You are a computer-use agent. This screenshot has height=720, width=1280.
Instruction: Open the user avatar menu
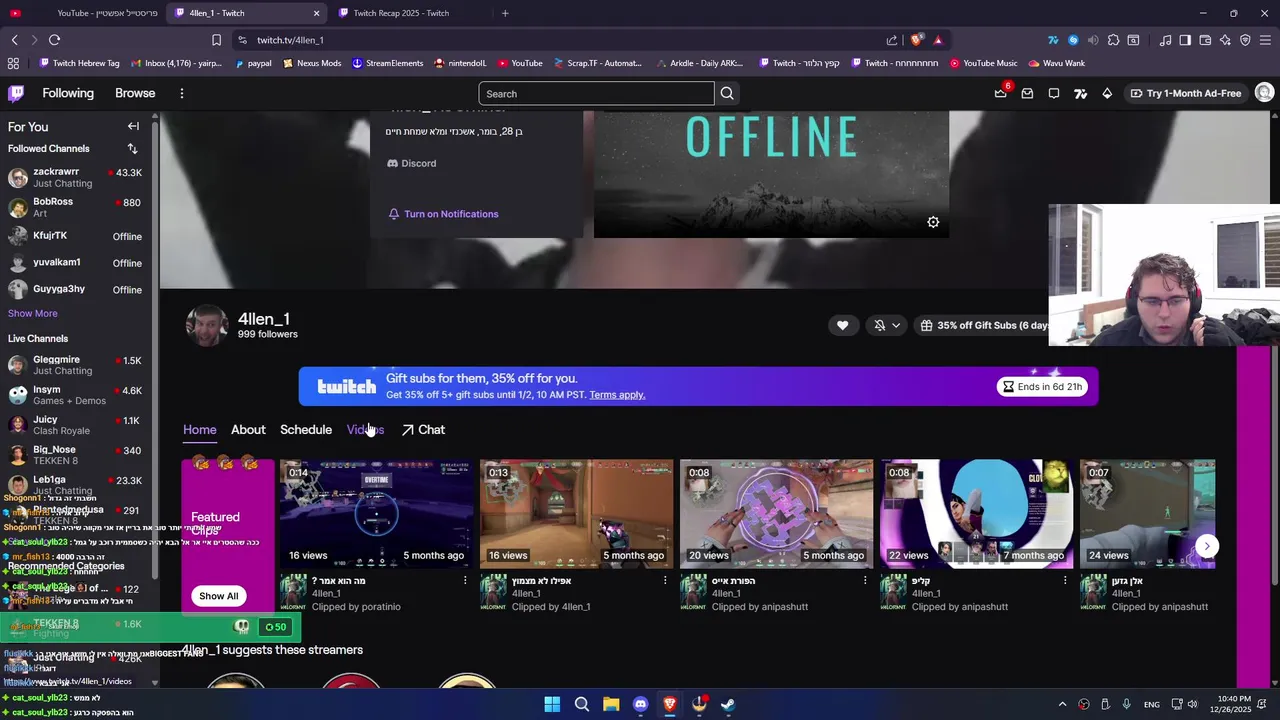click(x=1264, y=93)
